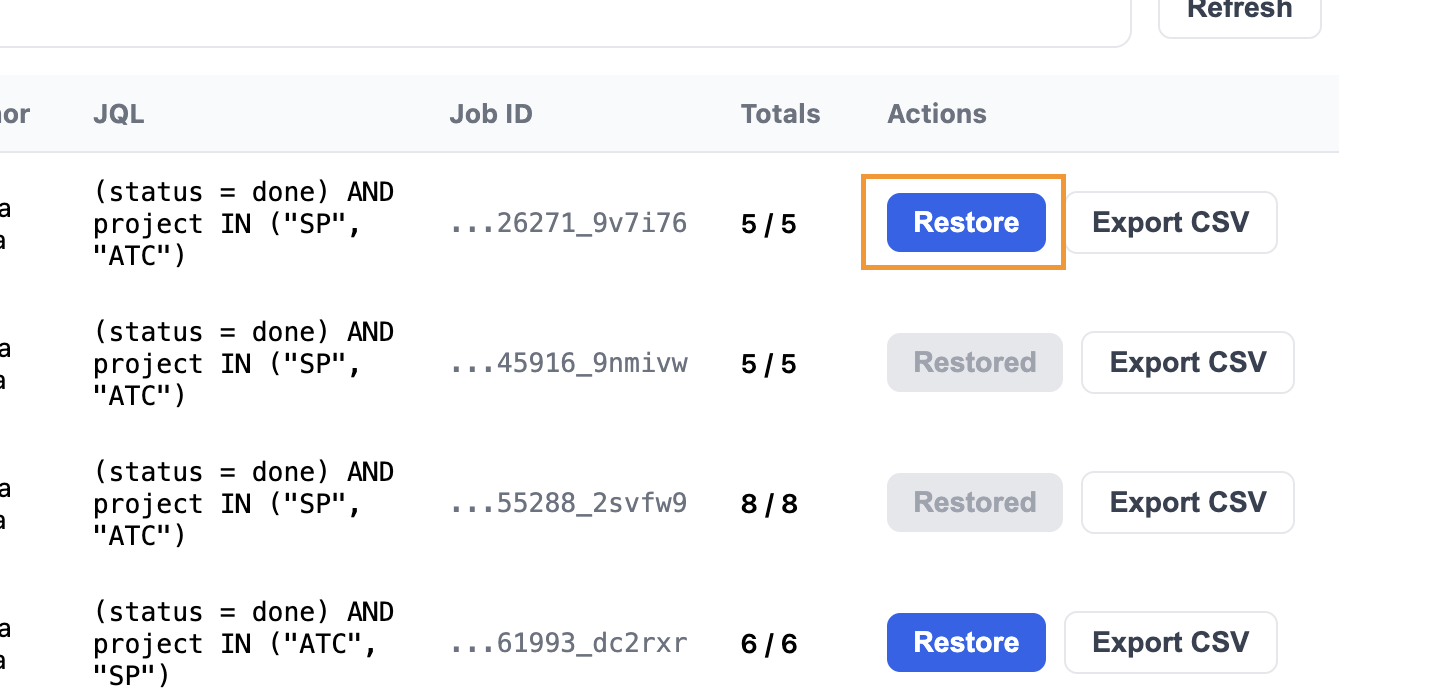The height and width of the screenshot is (688, 1436).
Task: Restore job ending 61993_dc2rxr
Action: 966,642
